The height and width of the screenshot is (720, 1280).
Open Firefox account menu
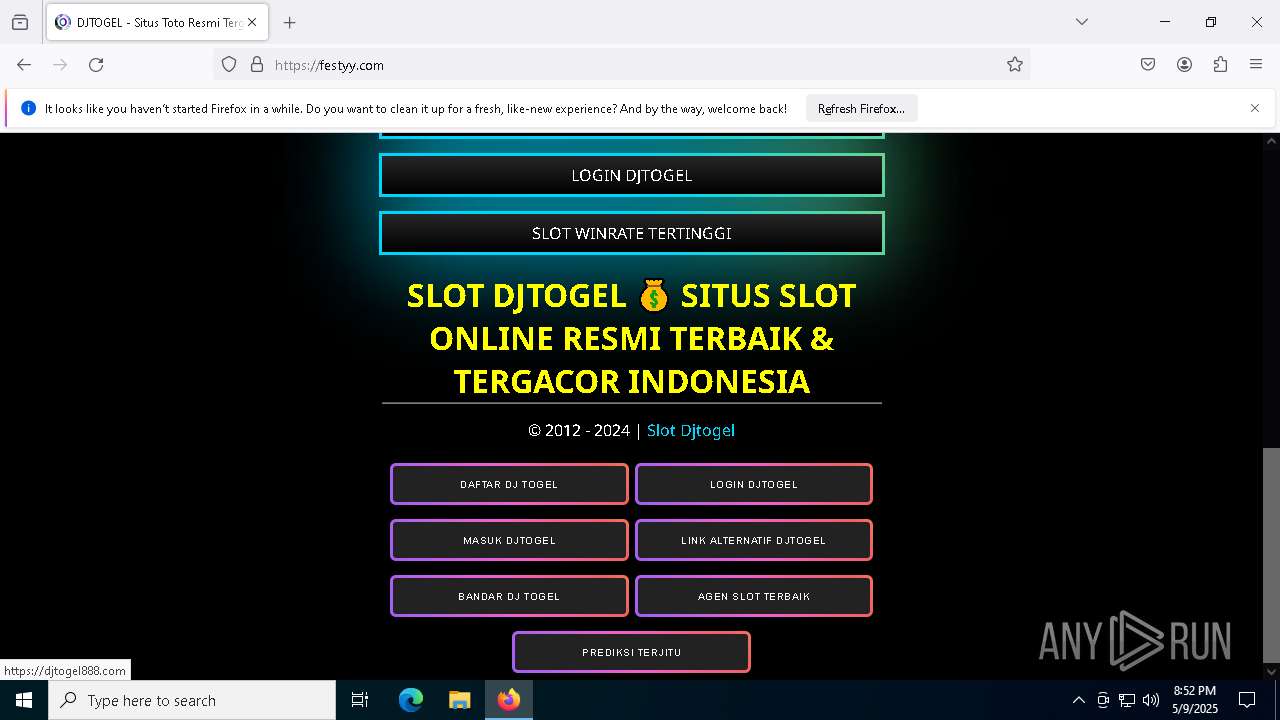click(x=1184, y=64)
